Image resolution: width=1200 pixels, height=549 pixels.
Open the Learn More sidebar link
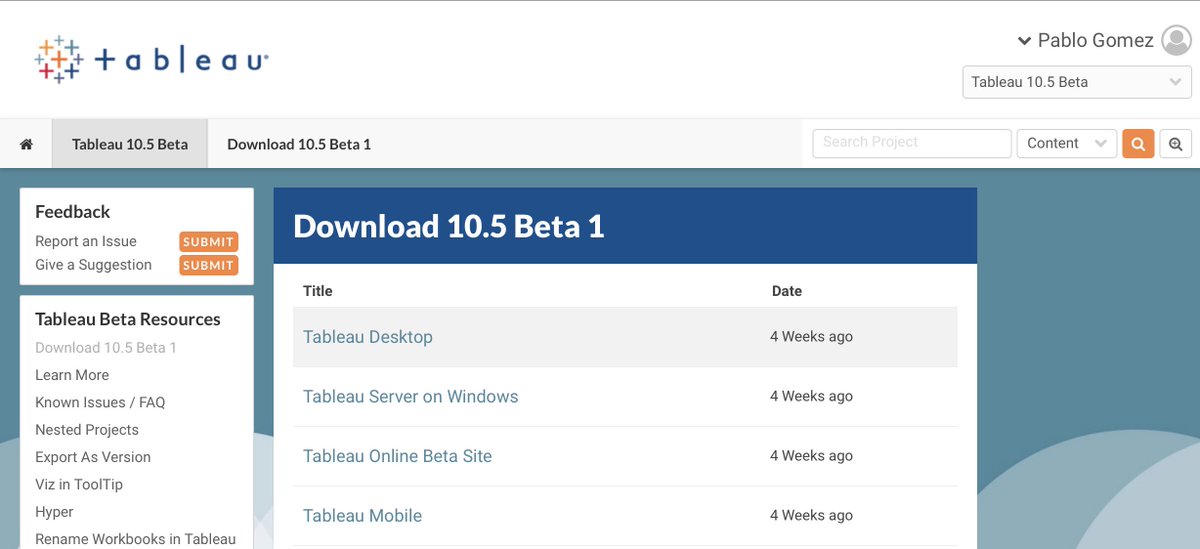(72, 375)
